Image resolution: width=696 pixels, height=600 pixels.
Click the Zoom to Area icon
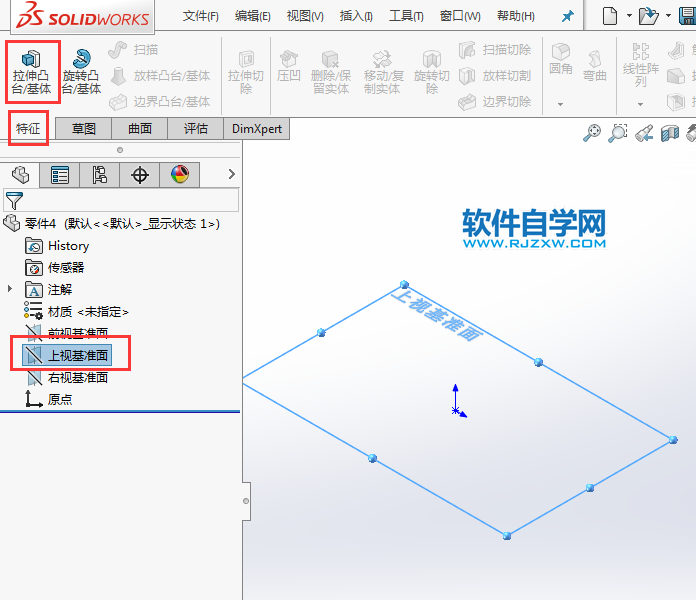[x=618, y=133]
